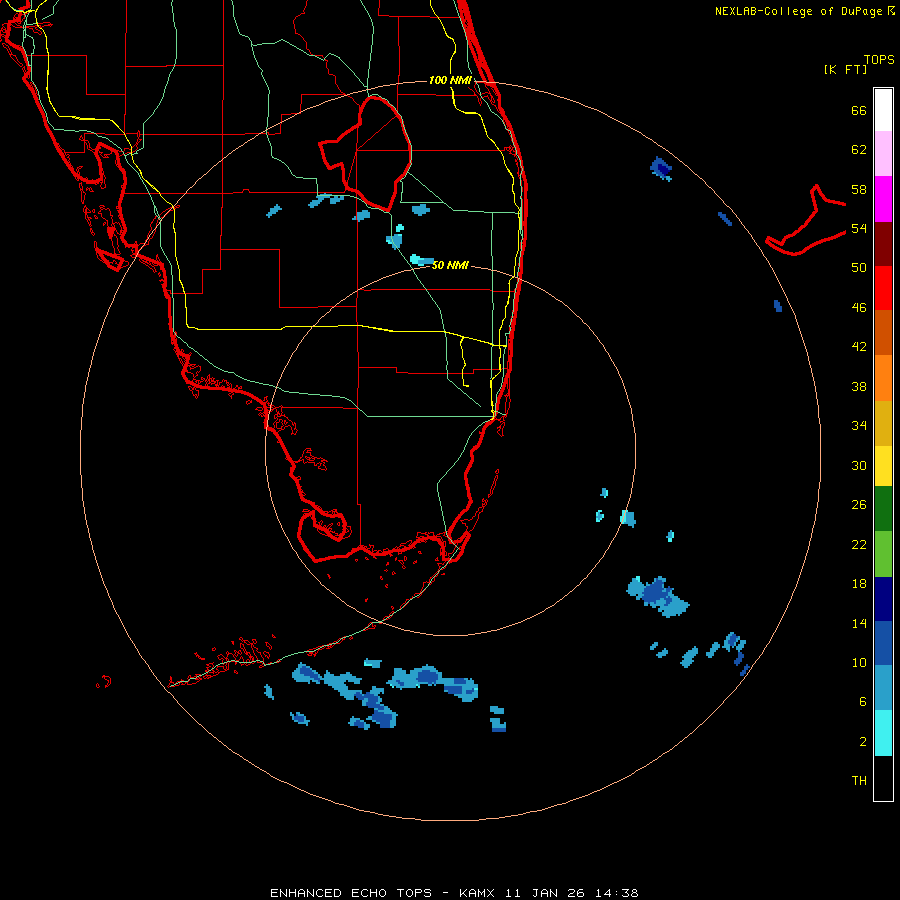Screen dimensions: 900x900
Task: Pick the light green legend swatch
Action: pos(883,554)
